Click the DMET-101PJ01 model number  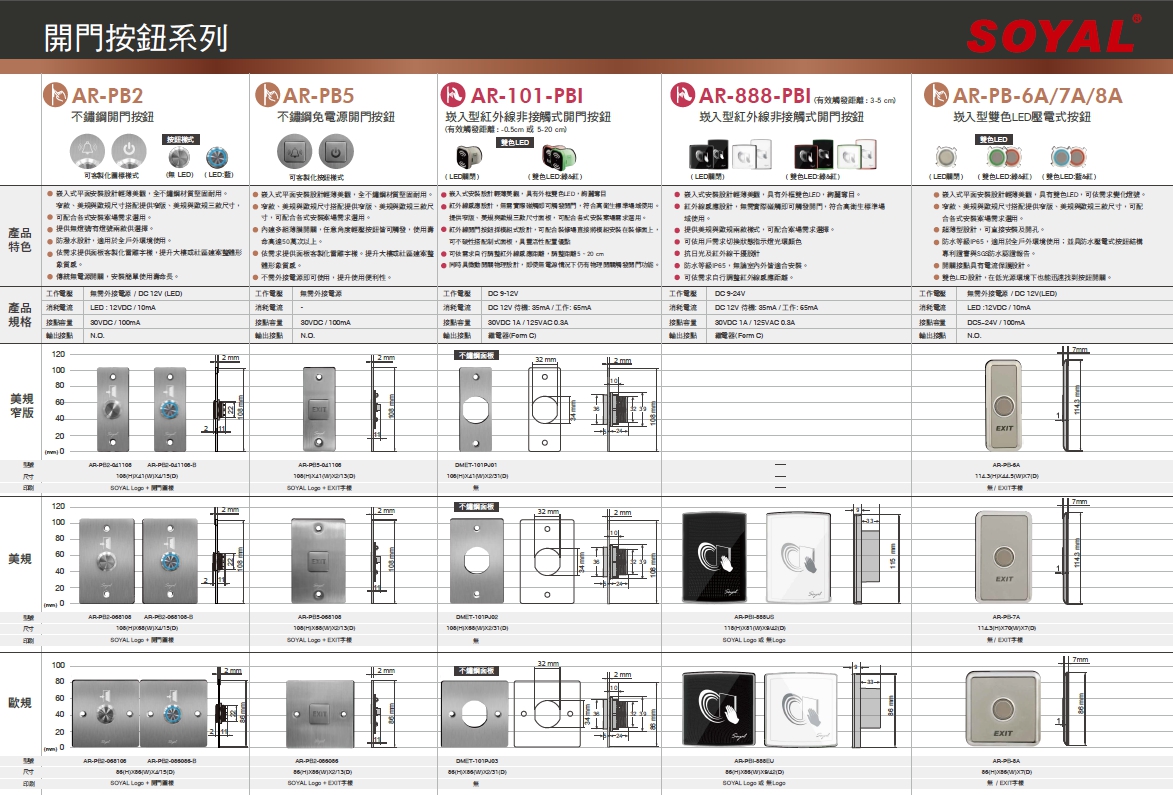(476, 464)
